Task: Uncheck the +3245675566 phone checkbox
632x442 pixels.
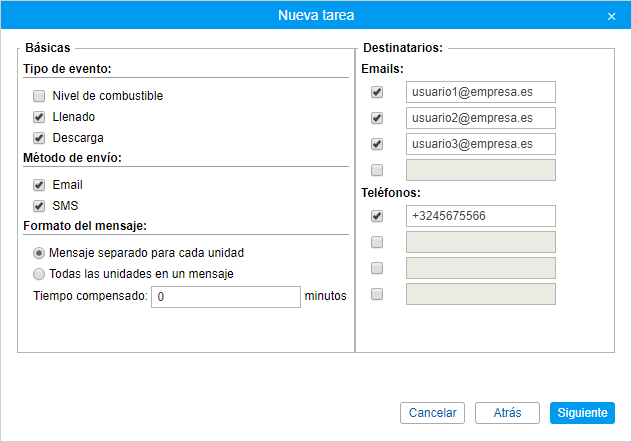Action: coord(377,216)
